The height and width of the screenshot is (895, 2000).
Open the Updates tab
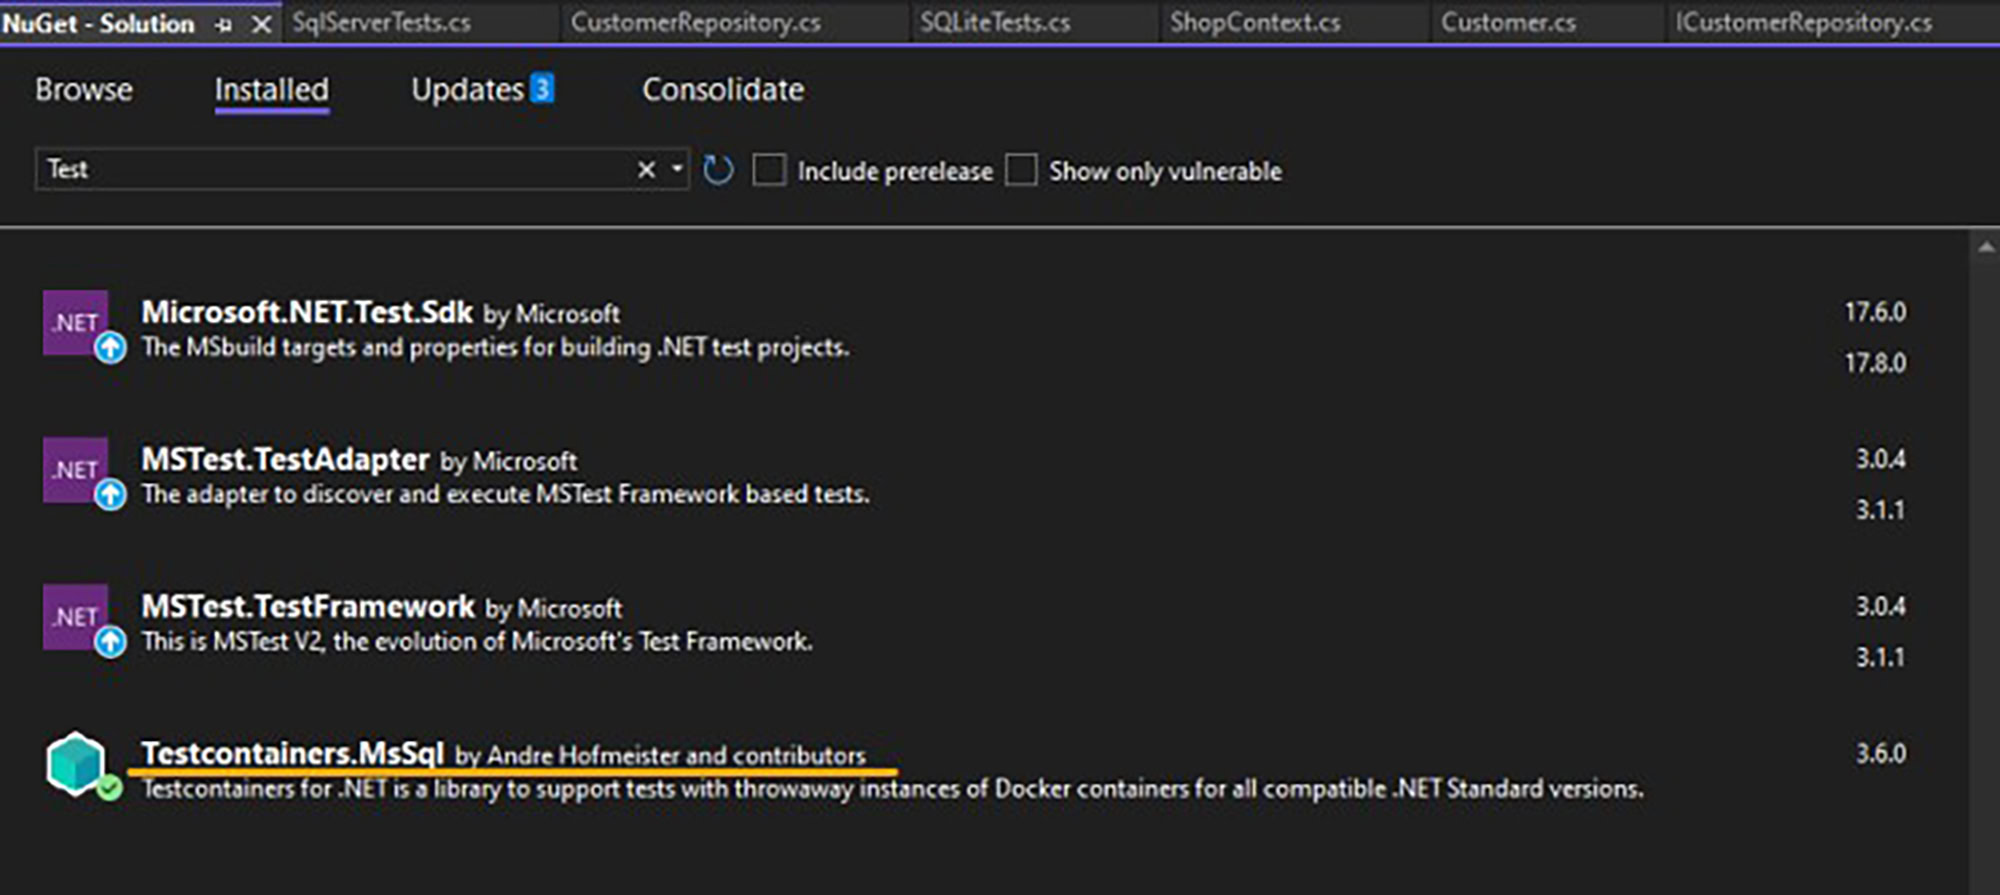(468, 90)
